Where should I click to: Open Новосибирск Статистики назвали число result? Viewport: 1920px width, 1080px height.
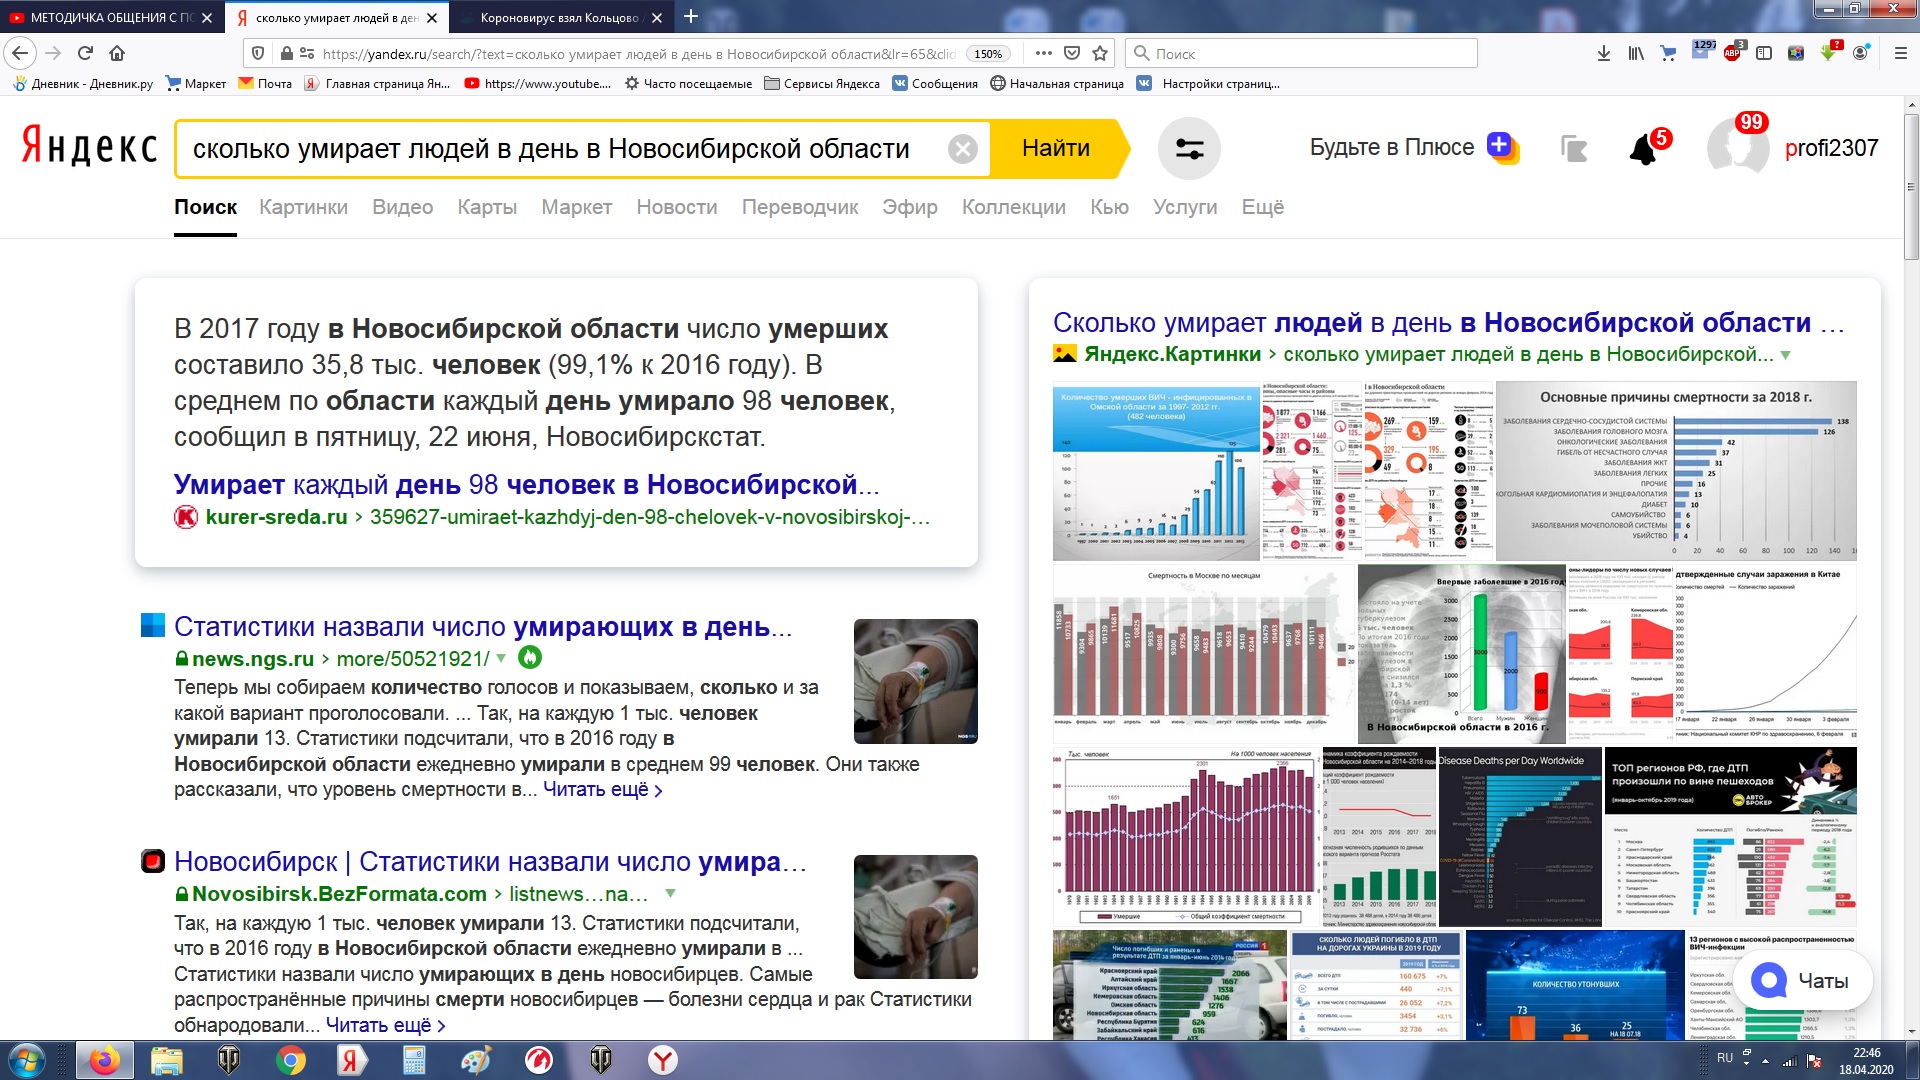[x=490, y=862]
